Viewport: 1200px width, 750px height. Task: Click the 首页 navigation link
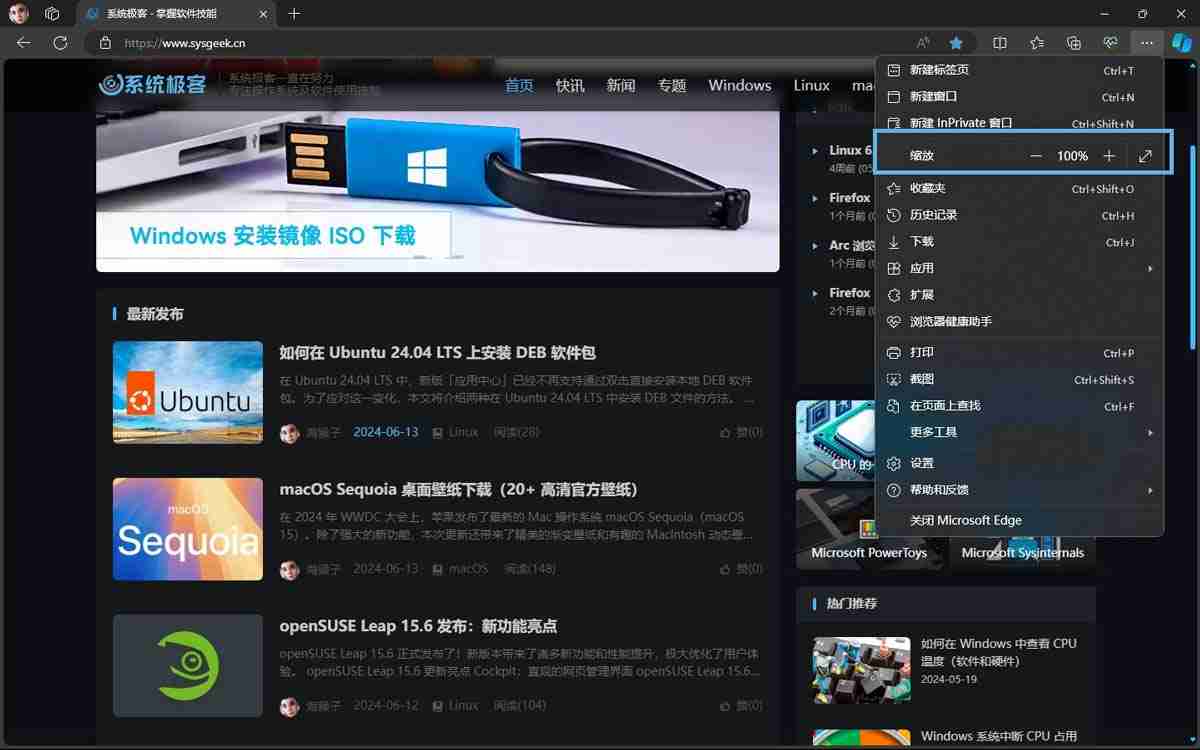518,86
